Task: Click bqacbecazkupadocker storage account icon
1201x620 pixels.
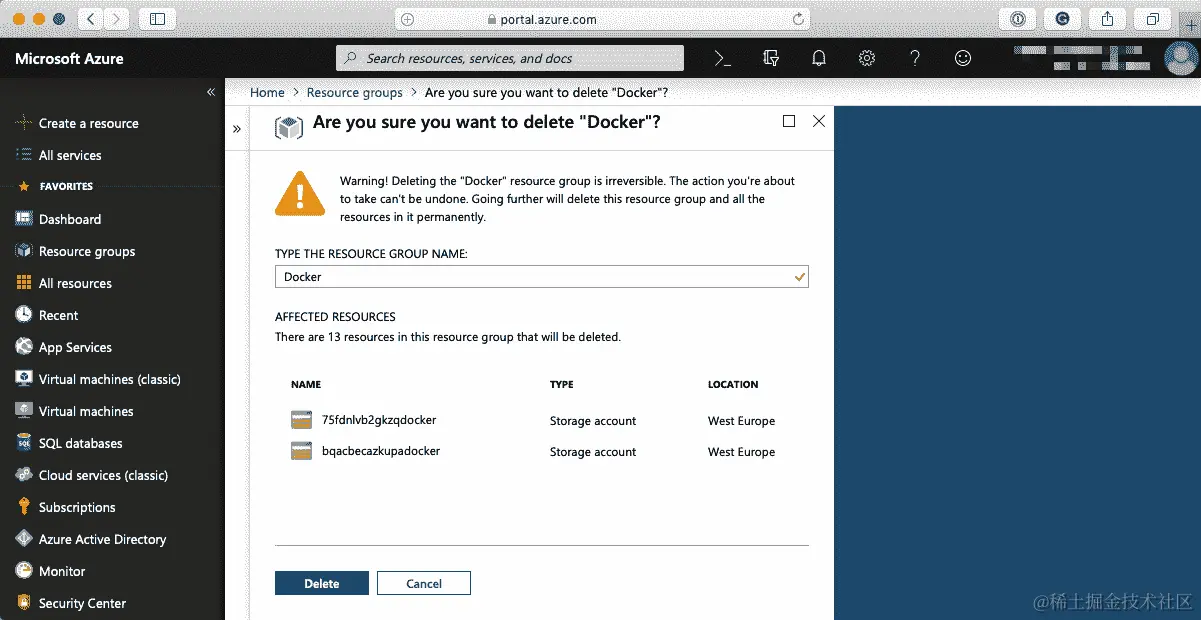Action: [301, 451]
